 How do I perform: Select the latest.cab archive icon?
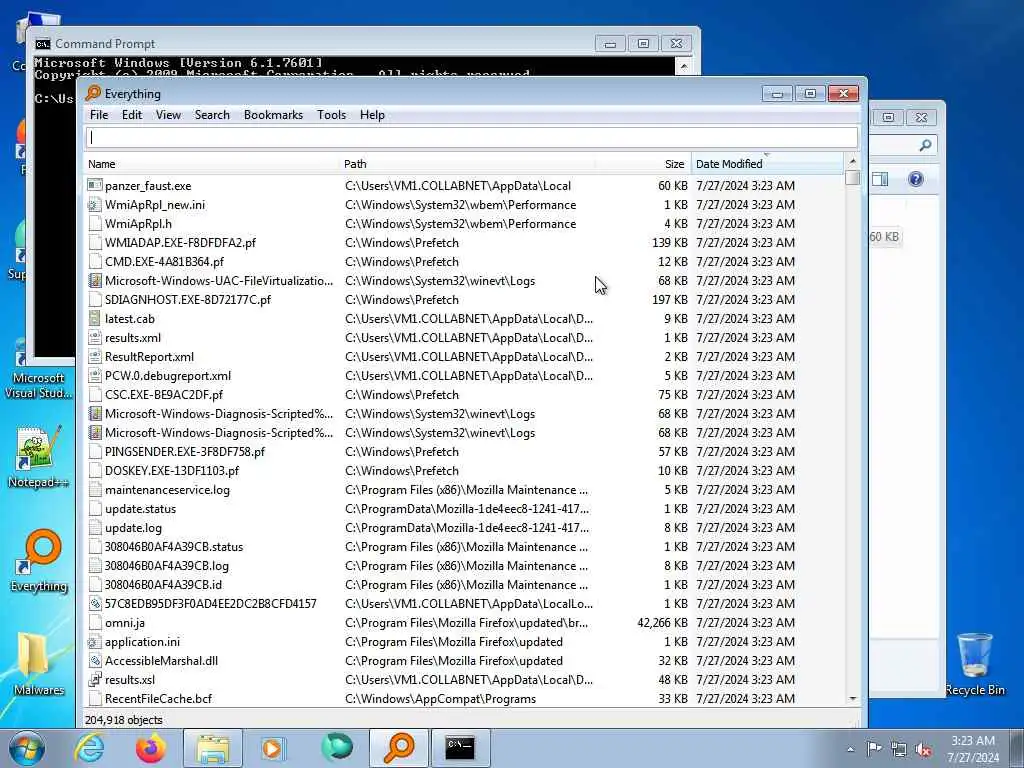tap(95, 319)
